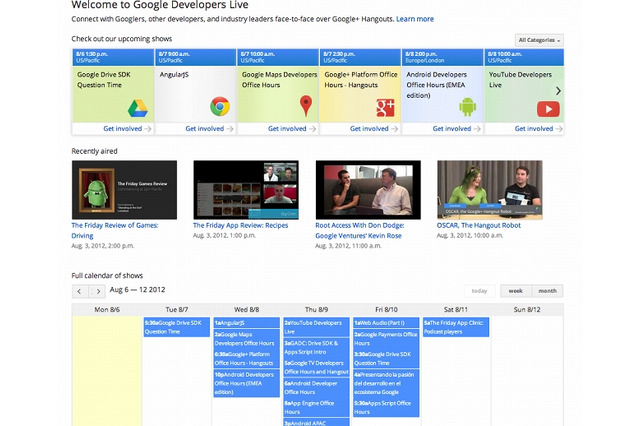Click the 8/8 2:00 p.m. Europe/London card header
The image size is (640, 426).
click(442, 57)
